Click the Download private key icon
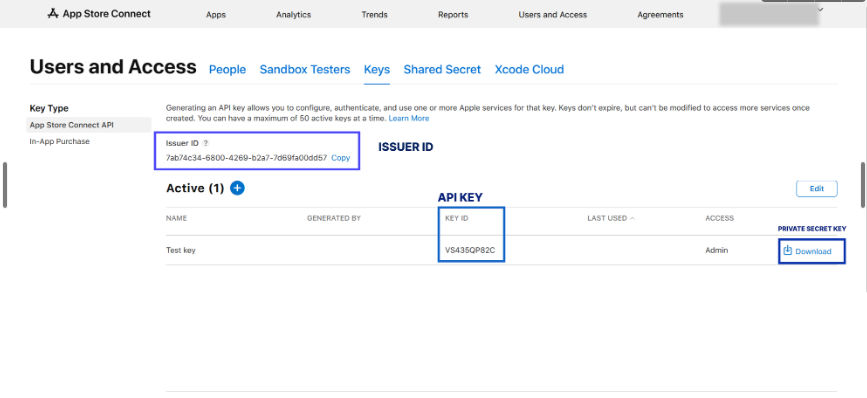The height and width of the screenshot is (398, 867). 788,250
